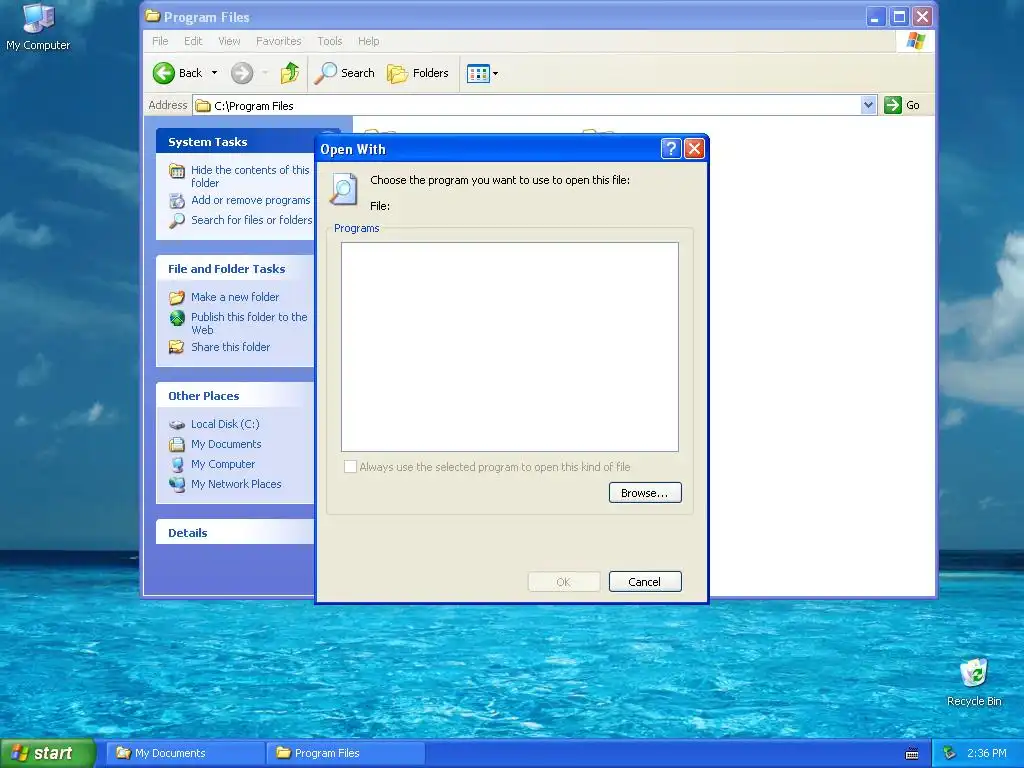The height and width of the screenshot is (768, 1024).
Task: Click the Open With help question button
Action: pos(671,149)
